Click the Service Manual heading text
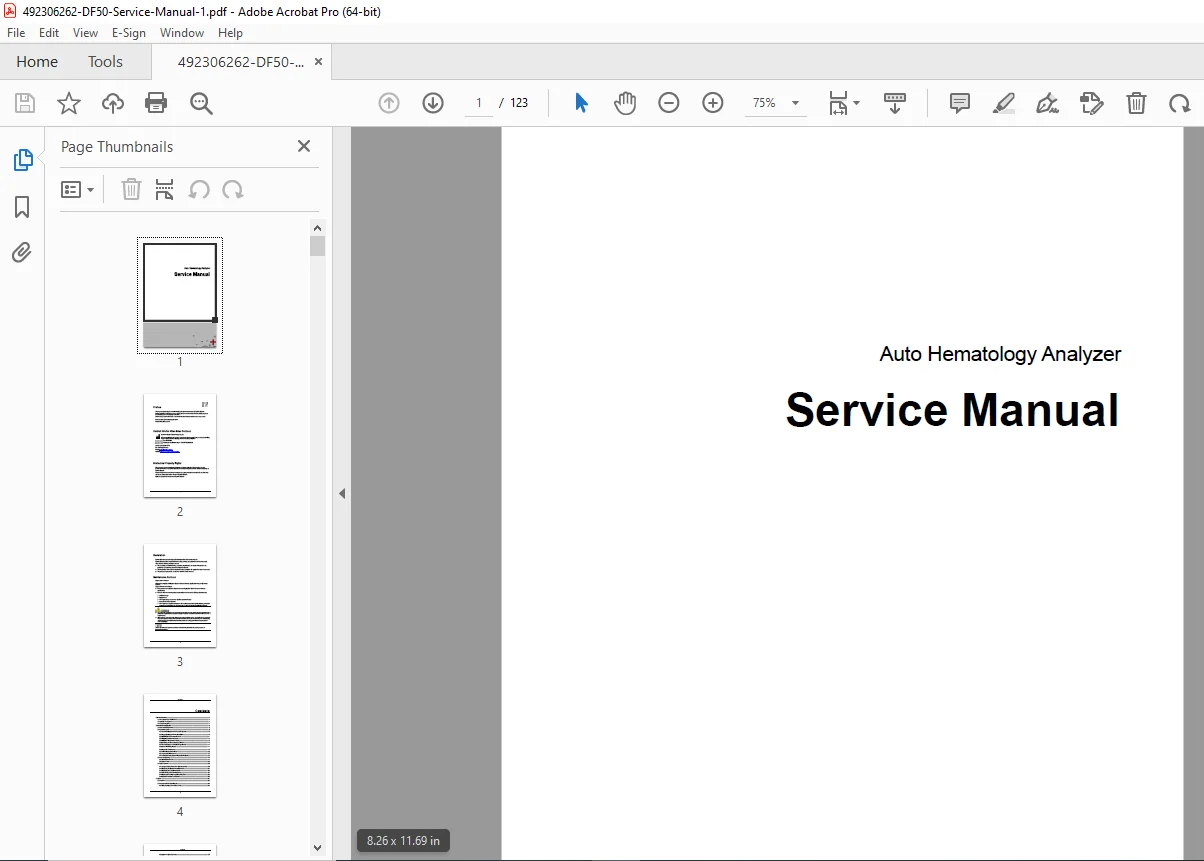Image resolution: width=1204 pixels, height=861 pixels. [x=952, y=410]
